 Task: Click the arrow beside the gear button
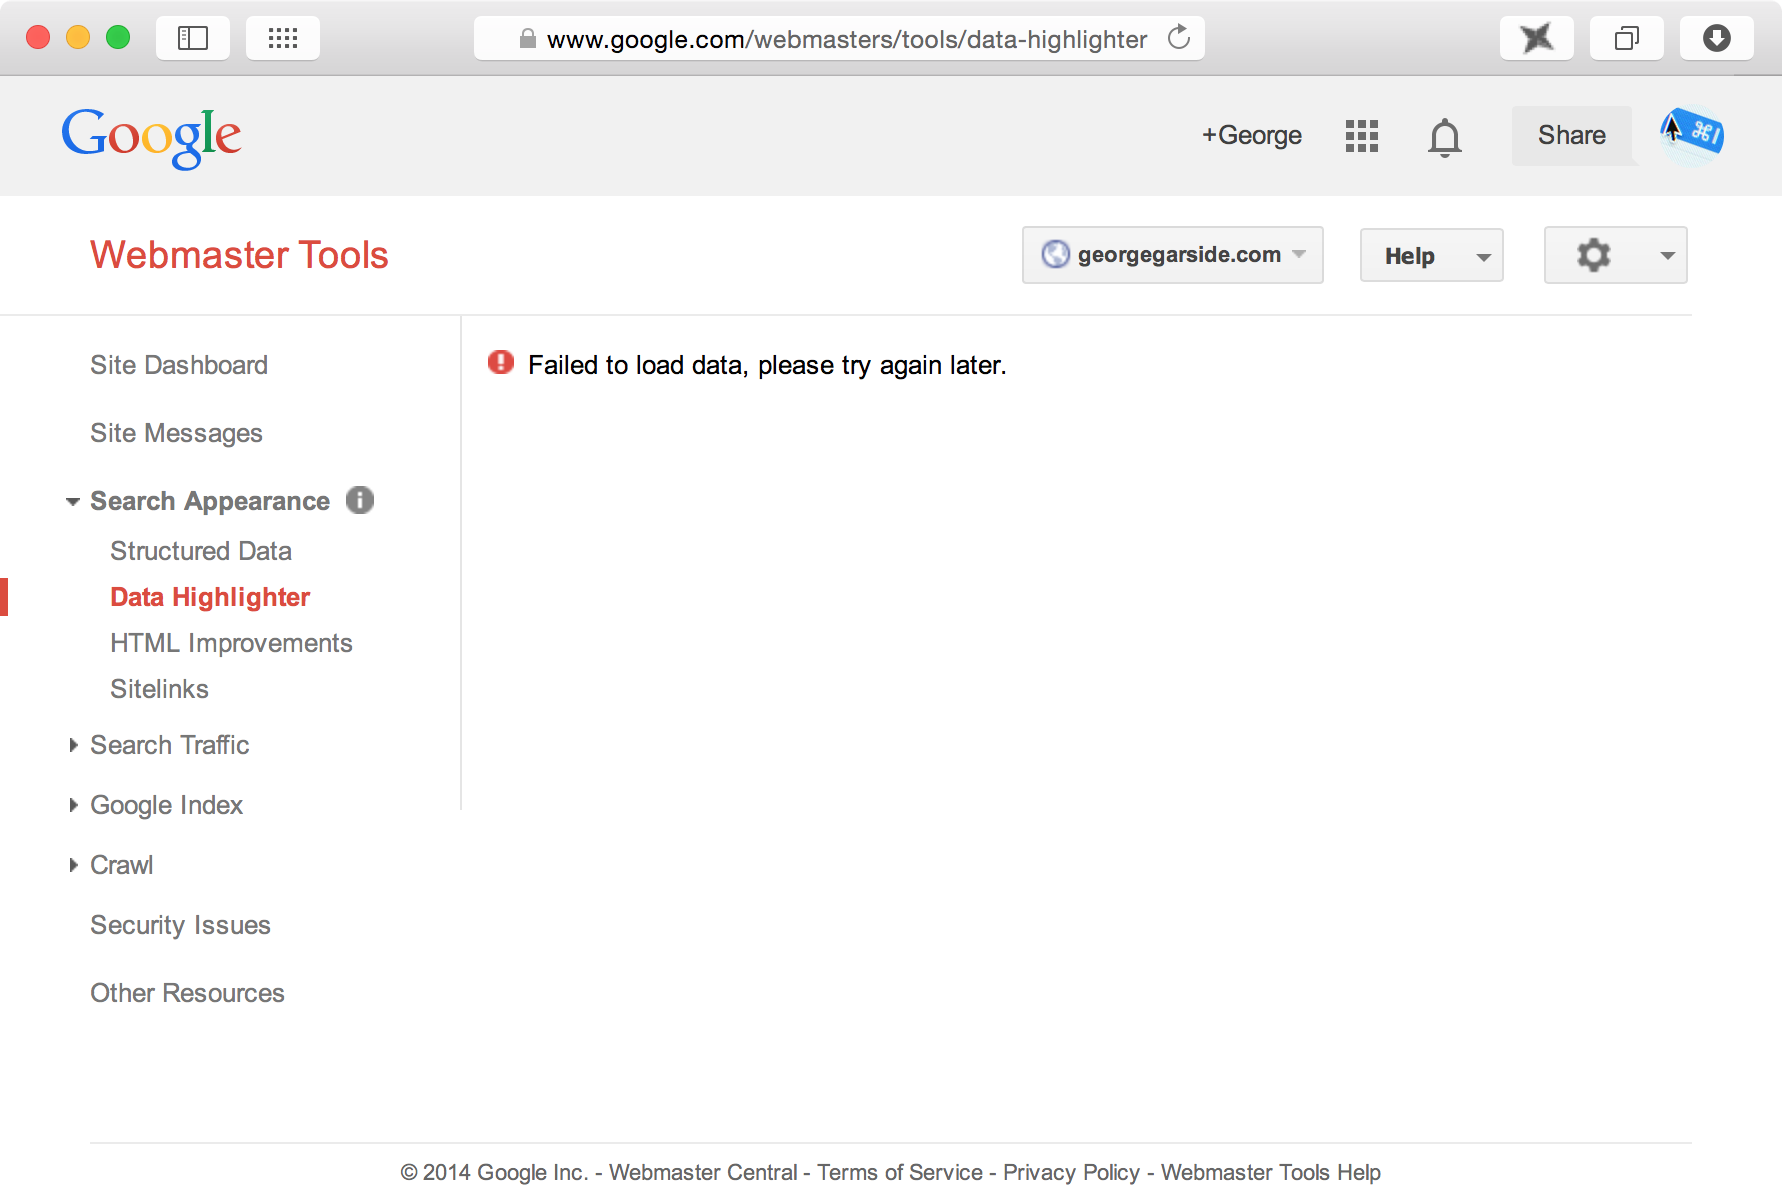(1667, 256)
